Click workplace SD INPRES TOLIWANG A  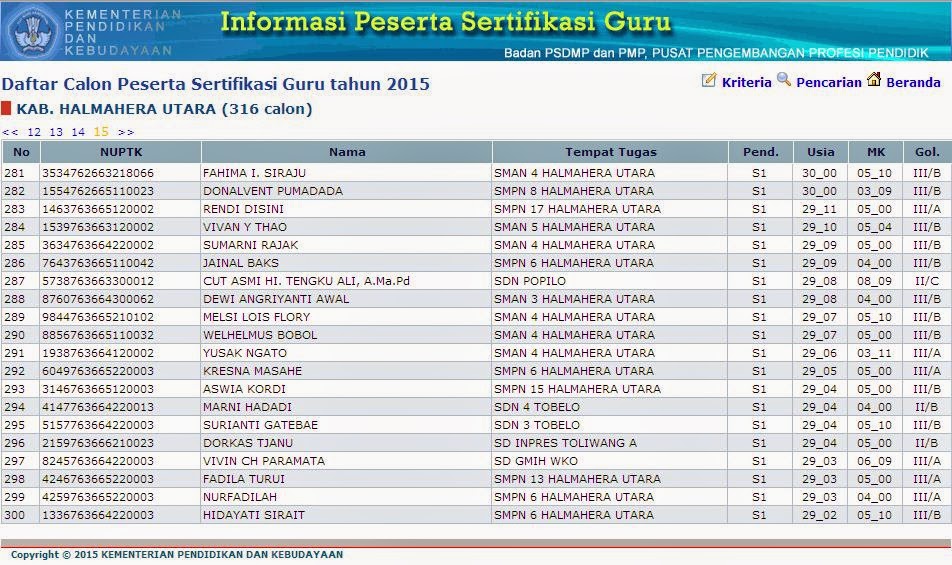coord(565,443)
